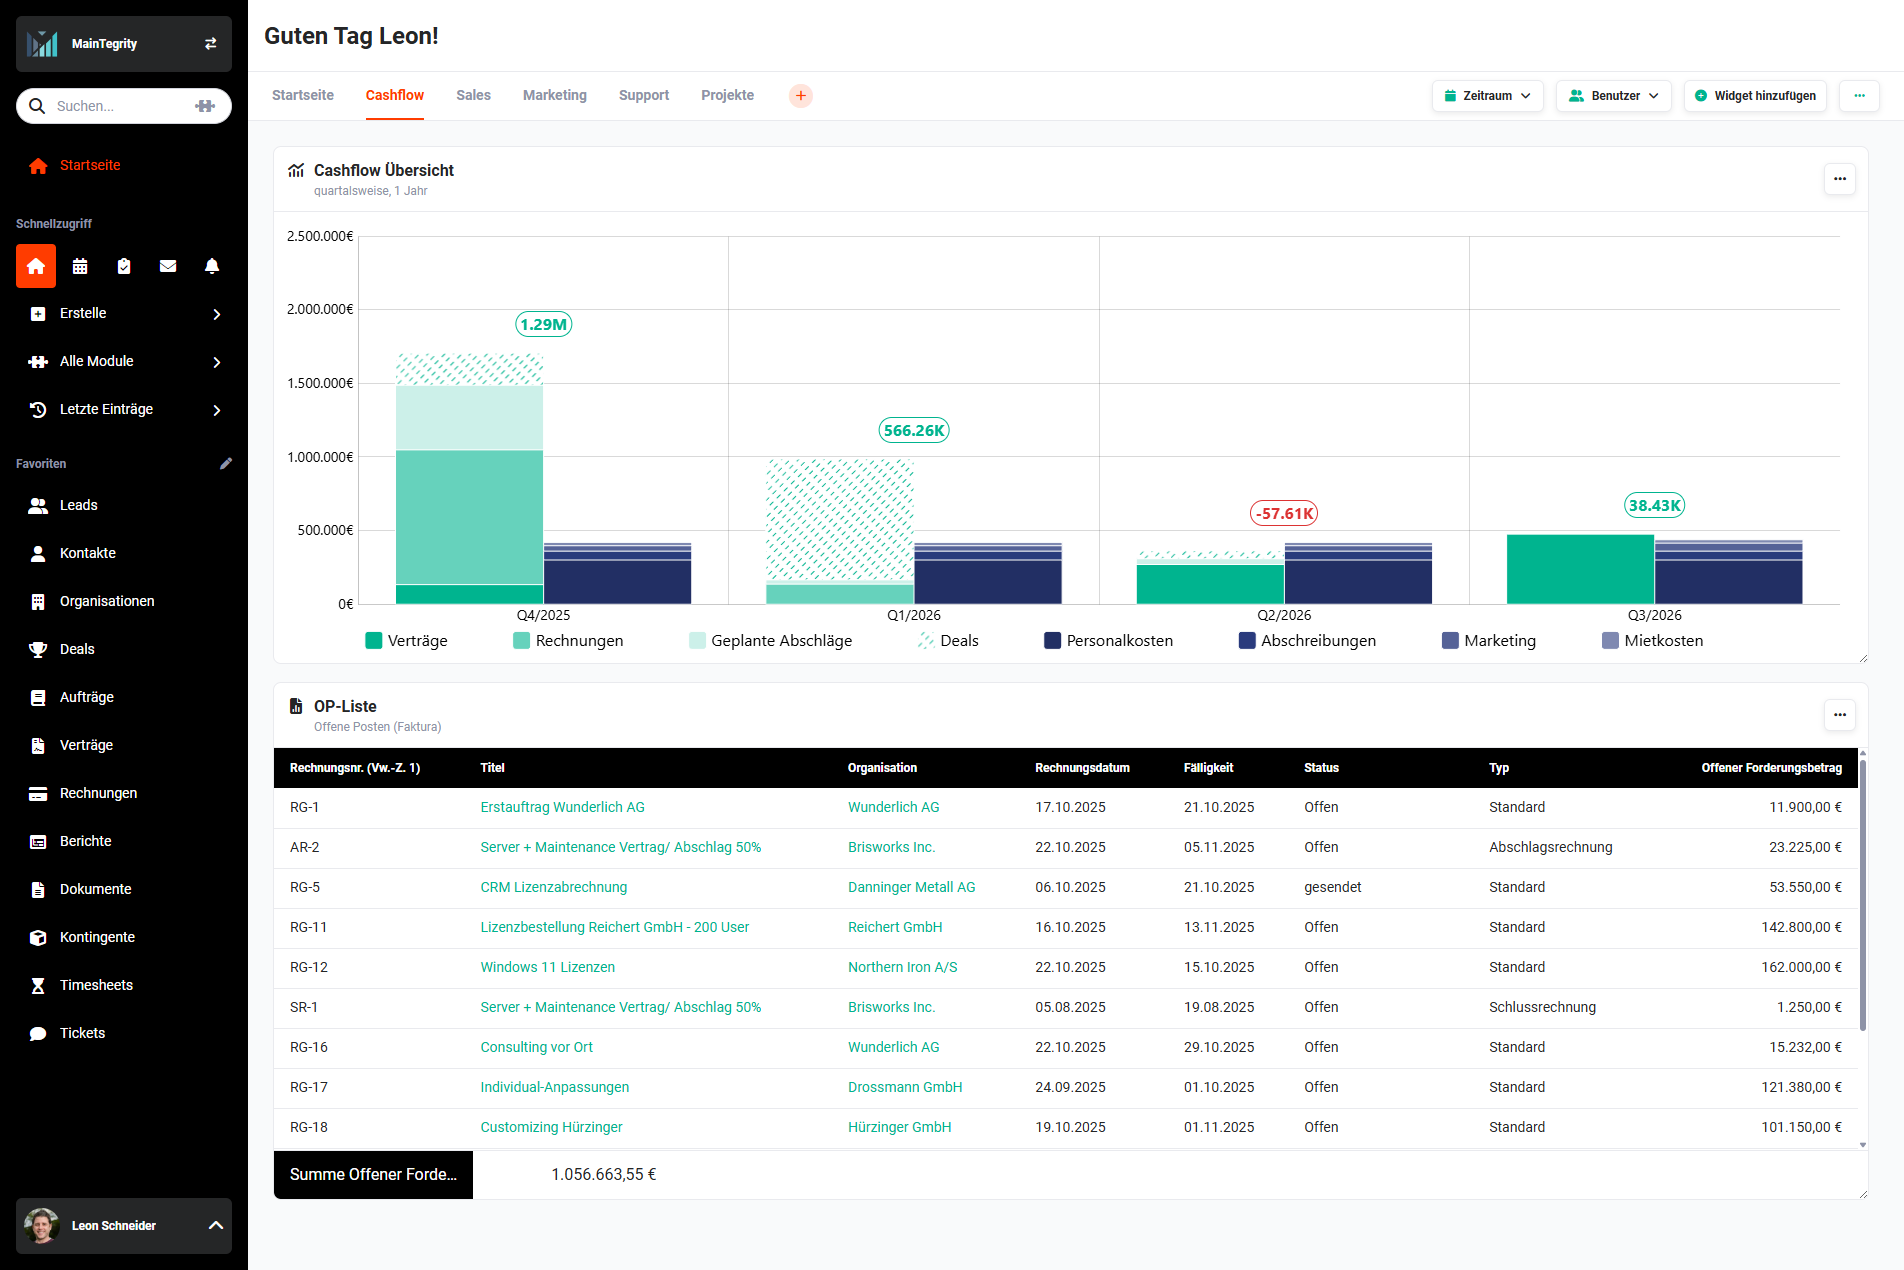Toggle the Rechnungen legend series

pos(568,641)
